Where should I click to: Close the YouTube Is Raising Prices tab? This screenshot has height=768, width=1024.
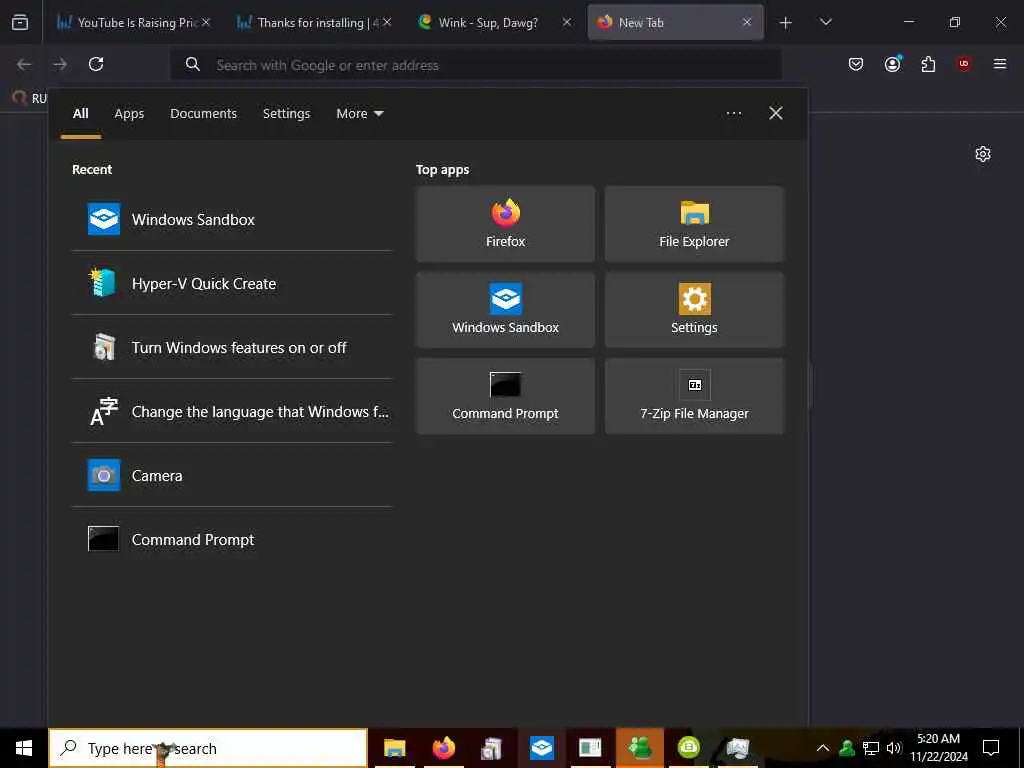206,22
